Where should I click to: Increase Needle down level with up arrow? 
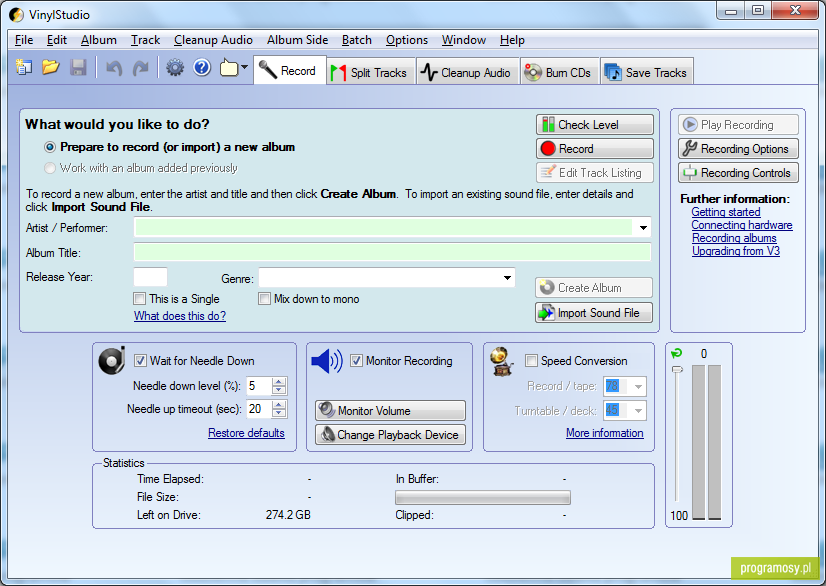(279, 382)
